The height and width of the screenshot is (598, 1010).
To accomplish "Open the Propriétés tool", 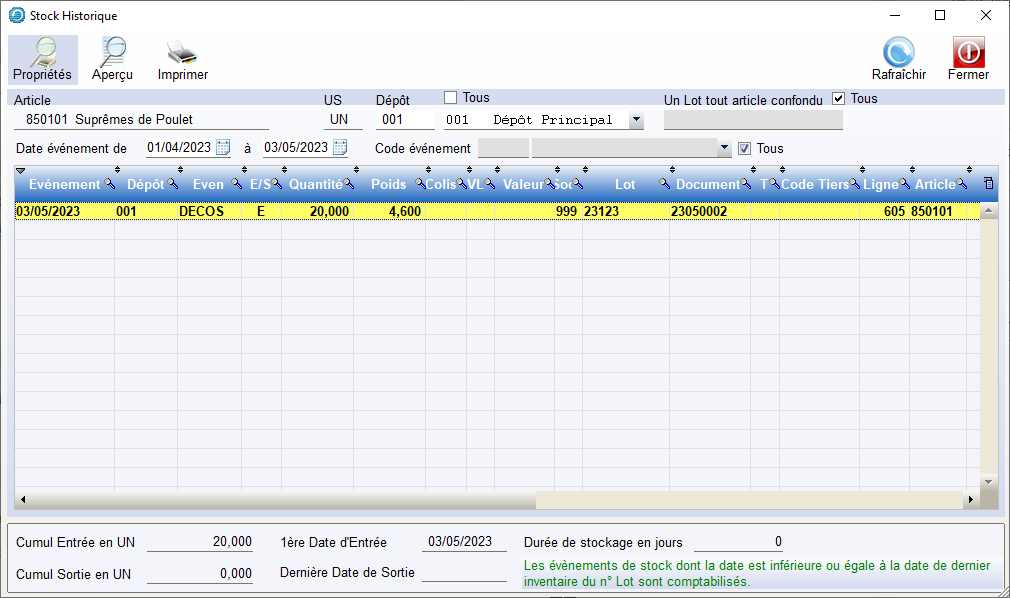I will click(42, 60).
